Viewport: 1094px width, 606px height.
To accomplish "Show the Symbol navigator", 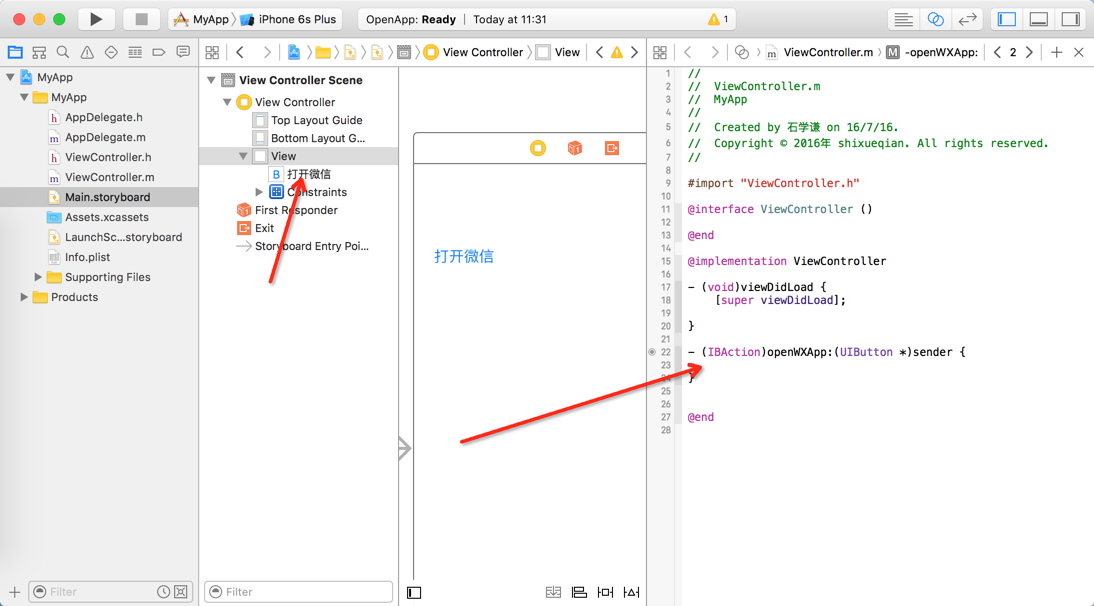I will click(39, 52).
